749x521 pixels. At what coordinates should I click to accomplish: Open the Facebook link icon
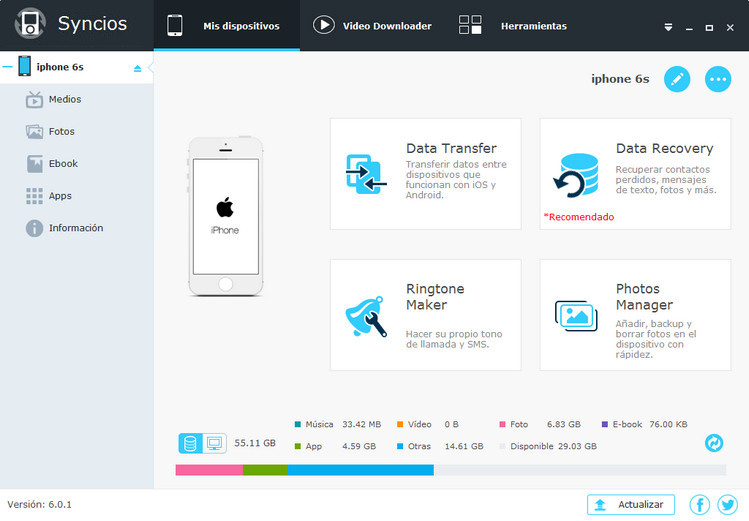click(x=699, y=505)
